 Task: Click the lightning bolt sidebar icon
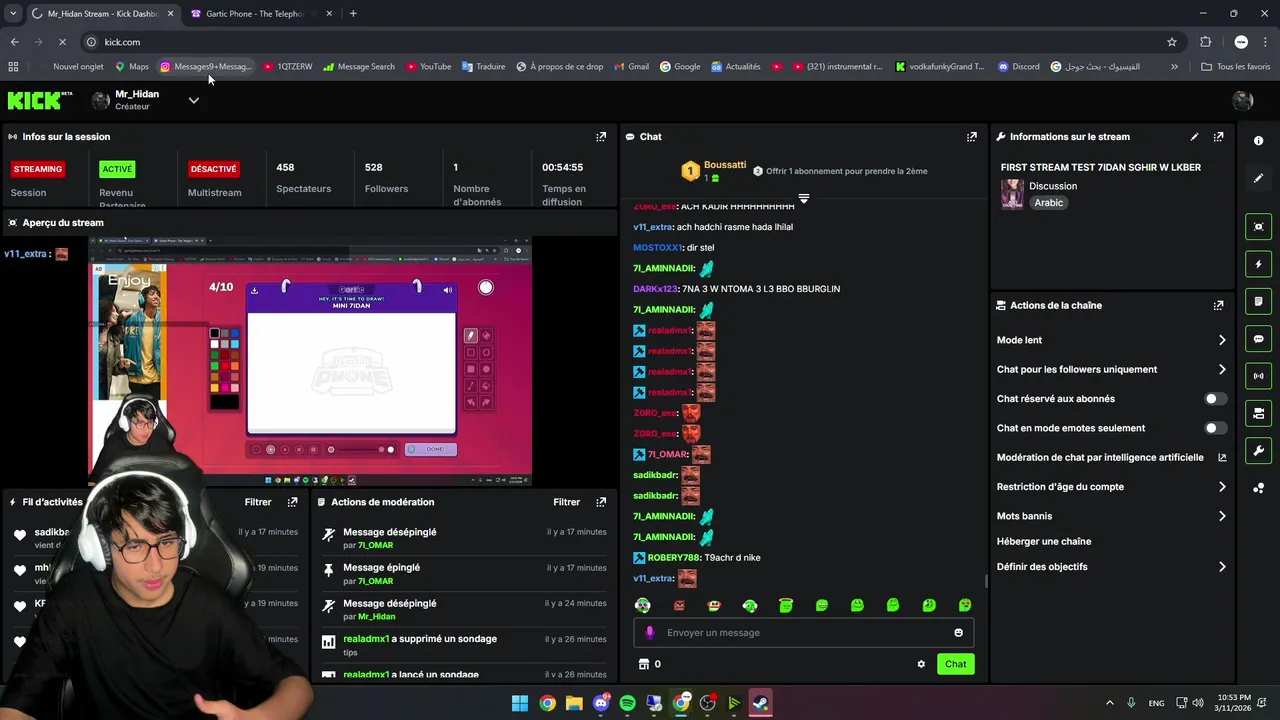[1258, 264]
